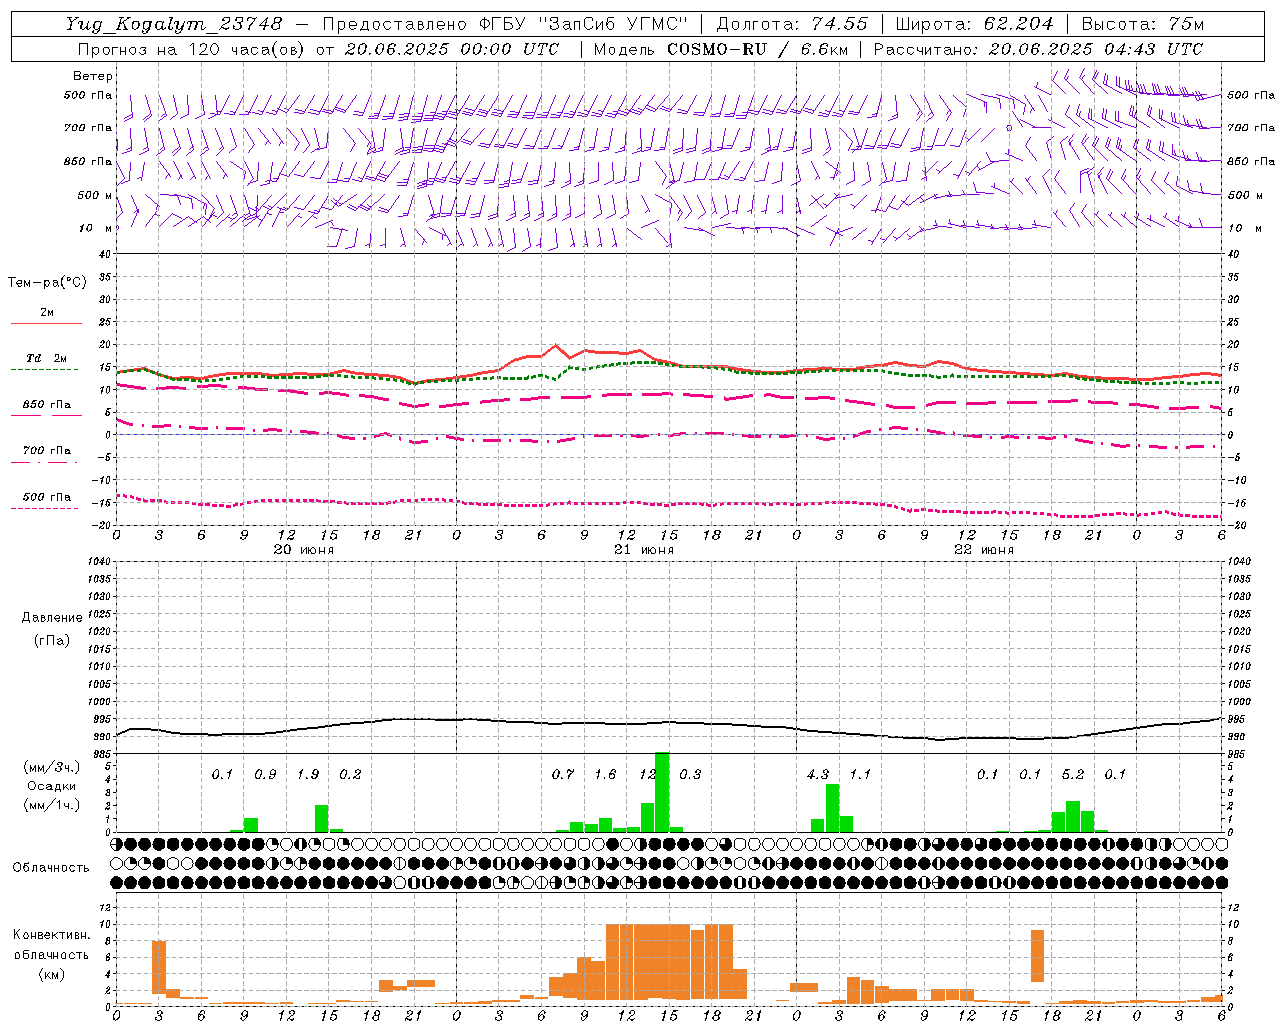Click the 4.3 precipitation value
Viewport: 1280px width, 1024px height.
tap(818, 774)
